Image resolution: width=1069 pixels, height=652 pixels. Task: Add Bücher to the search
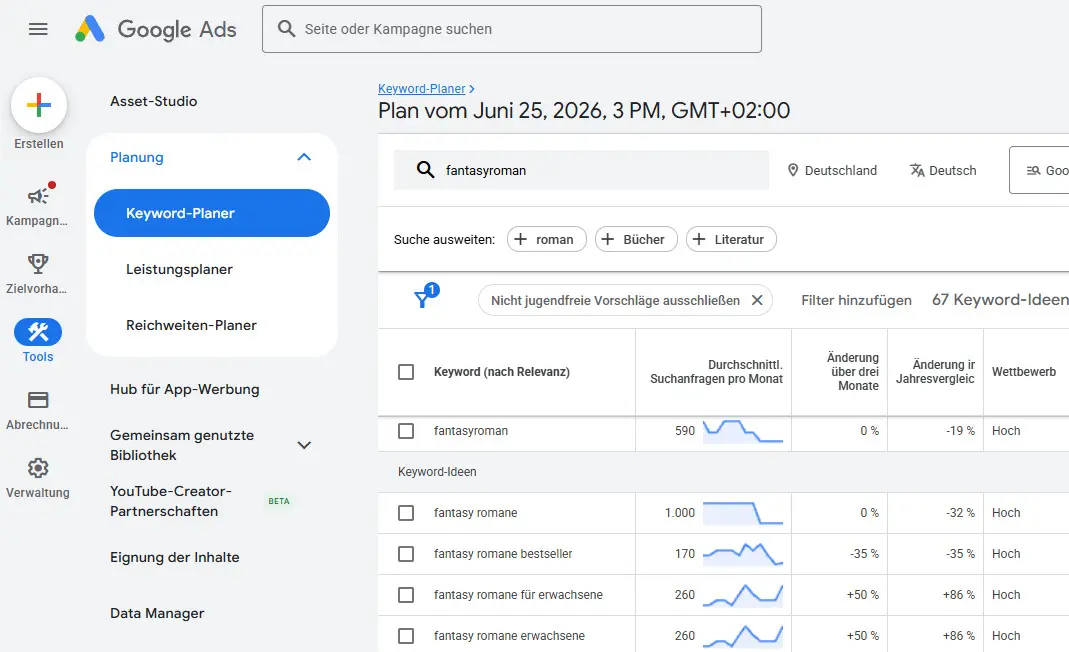(636, 239)
